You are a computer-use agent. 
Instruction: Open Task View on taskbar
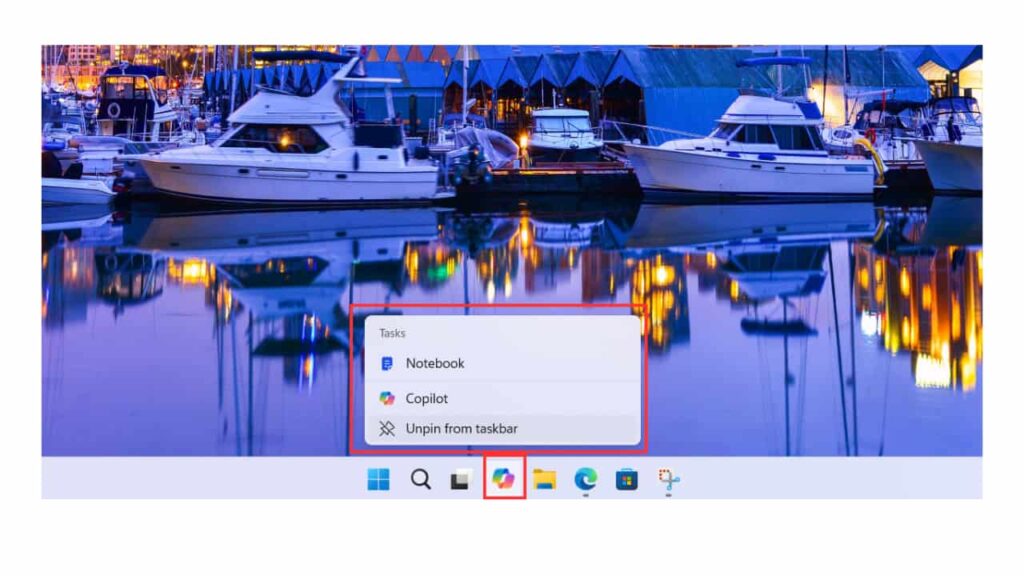click(461, 480)
